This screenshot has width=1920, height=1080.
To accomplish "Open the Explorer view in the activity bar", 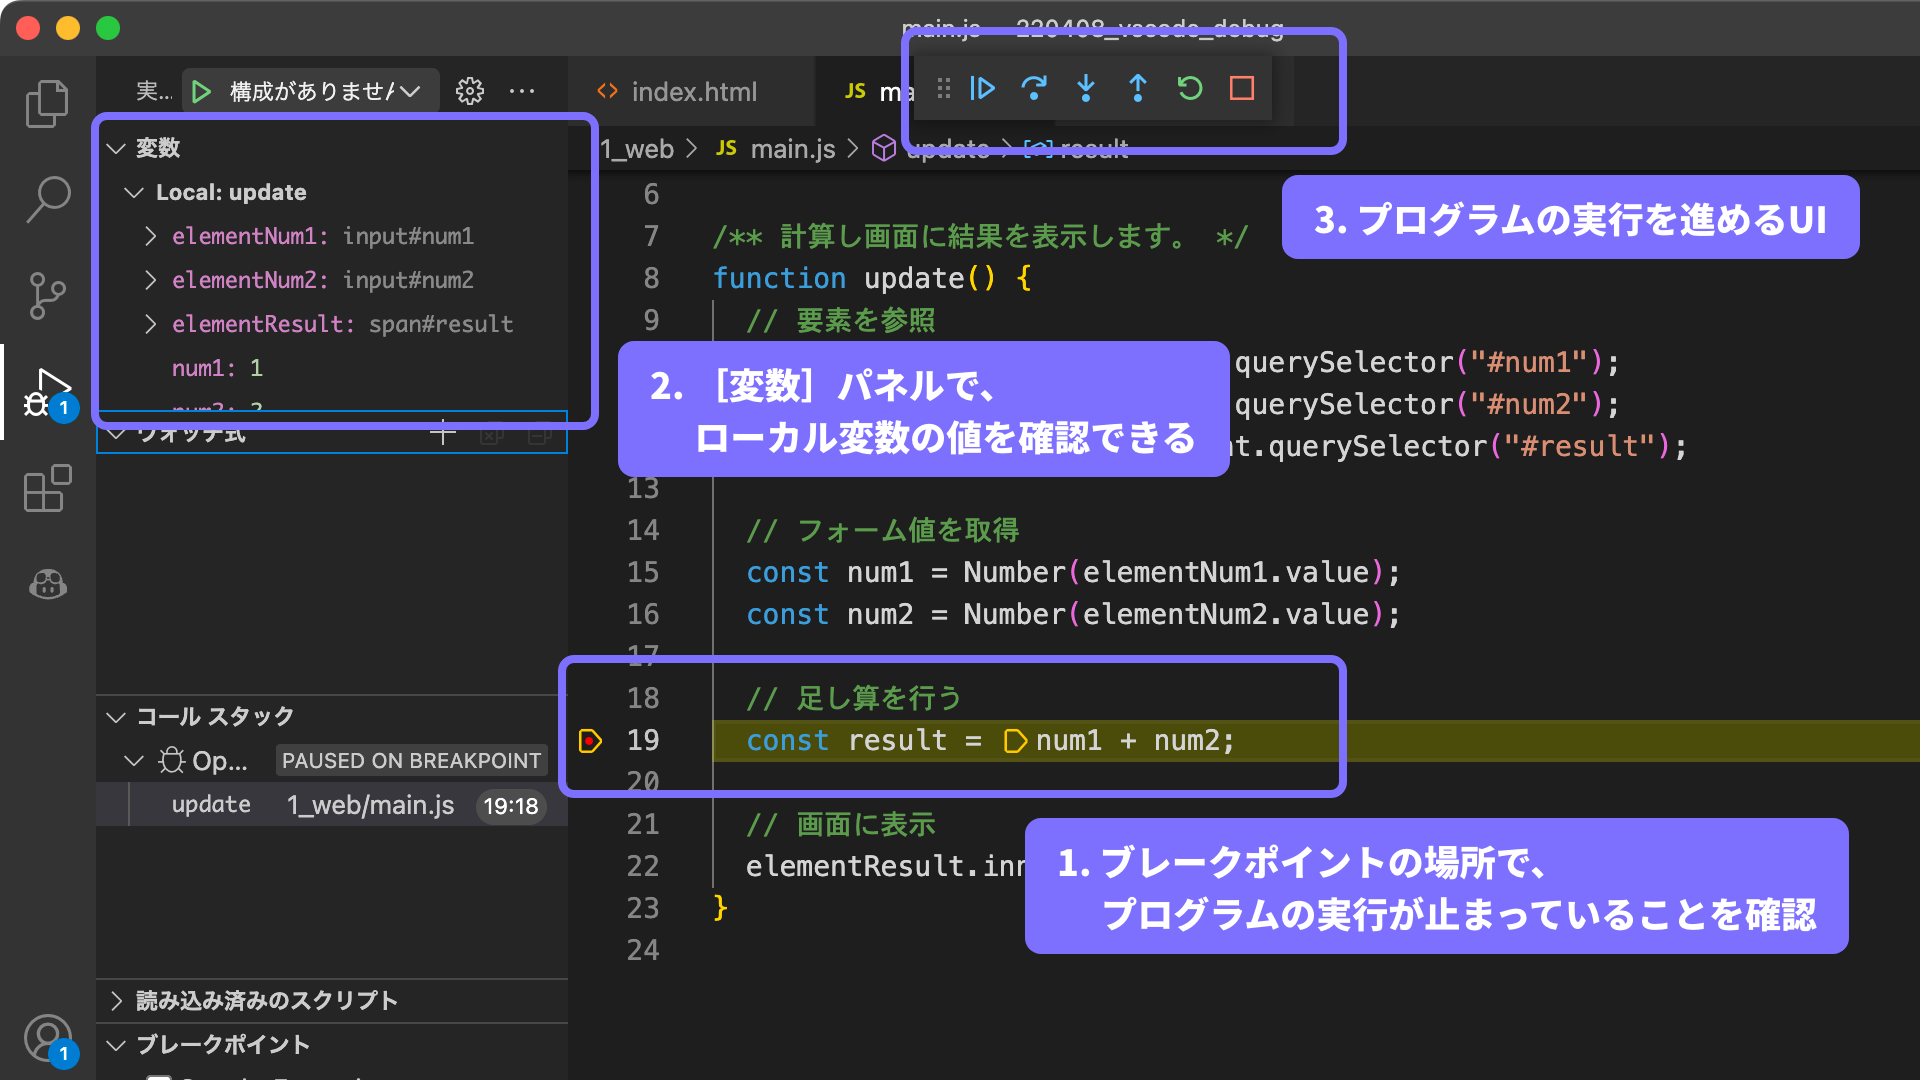I will click(47, 104).
